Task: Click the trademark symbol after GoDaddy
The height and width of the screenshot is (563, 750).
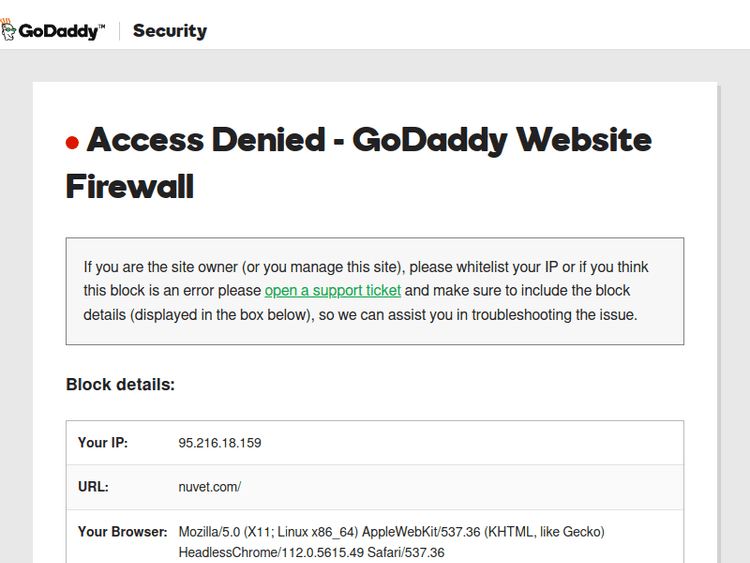Action: click(102, 26)
